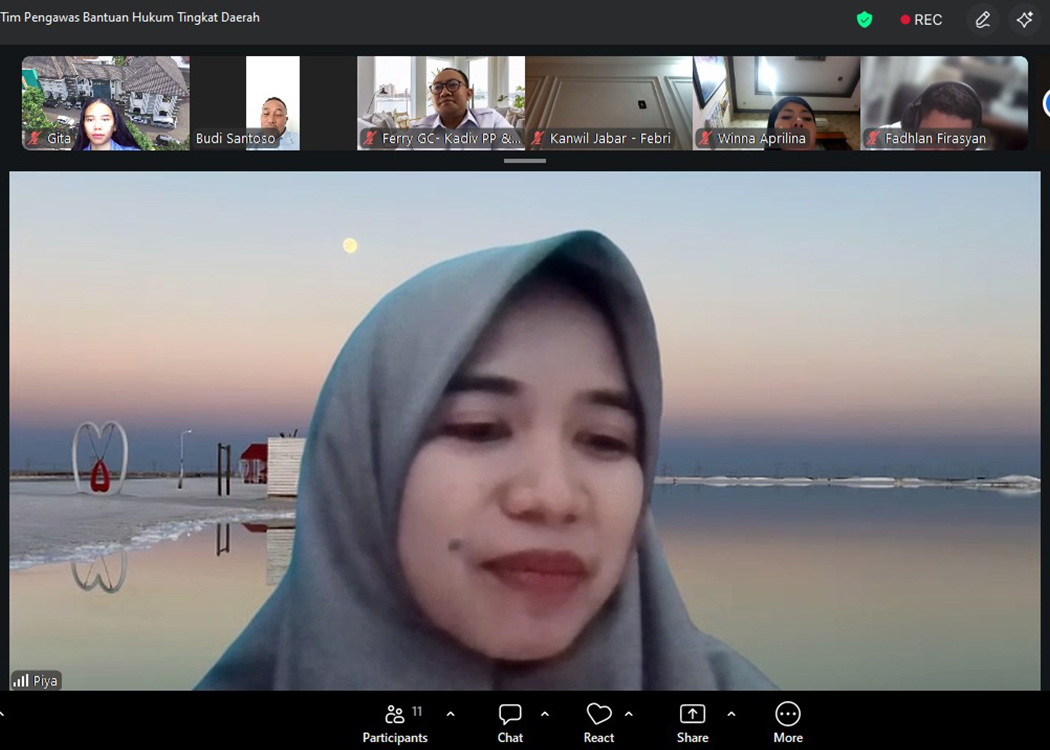1050x750 pixels.
Task: Select Winna Aprilina's video thumbnail
Action: pos(776,103)
